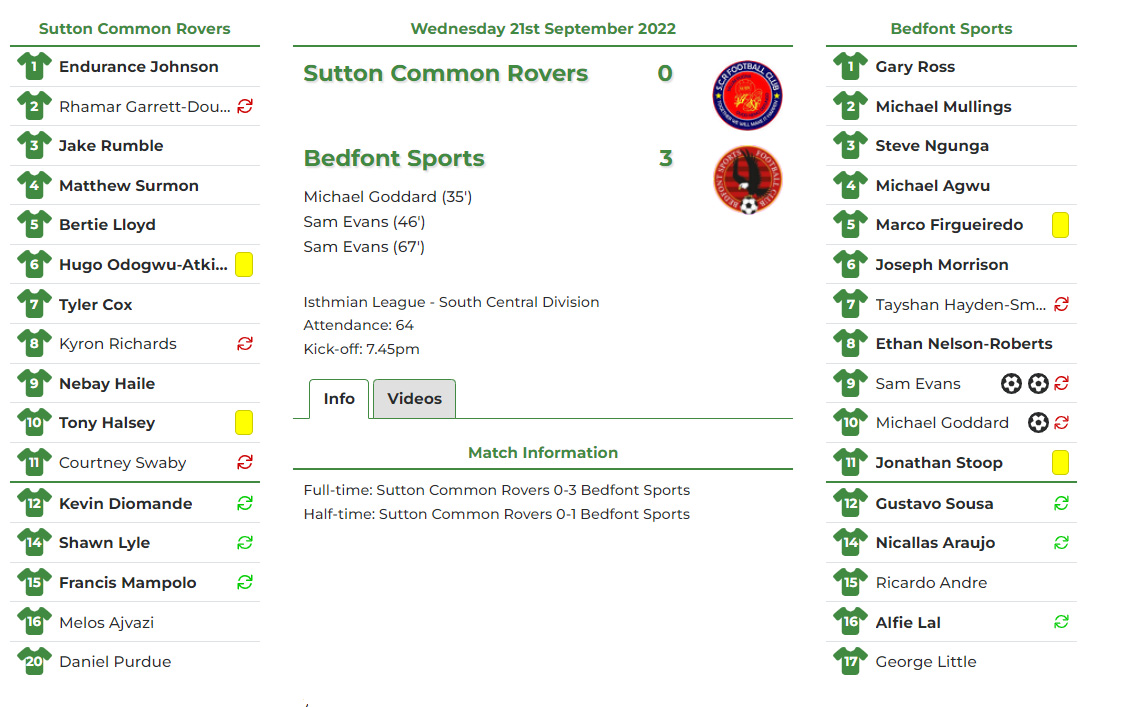Select the Info tab
Screen dimensions: 1121x707
[339, 399]
